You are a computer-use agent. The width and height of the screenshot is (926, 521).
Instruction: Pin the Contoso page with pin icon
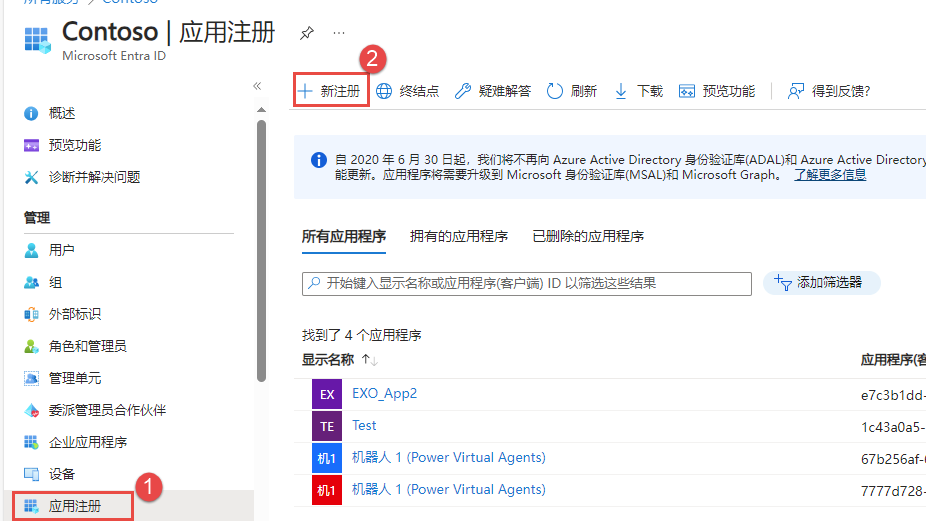pyautogui.click(x=307, y=33)
